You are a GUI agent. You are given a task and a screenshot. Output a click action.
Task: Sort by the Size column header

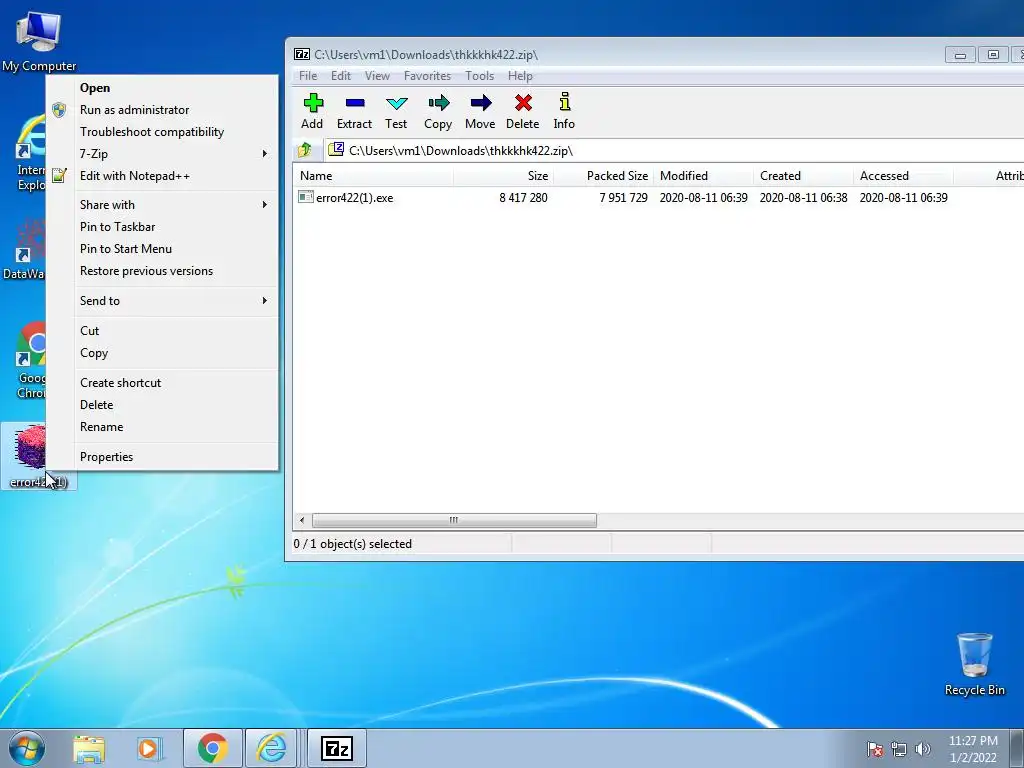point(504,176)
